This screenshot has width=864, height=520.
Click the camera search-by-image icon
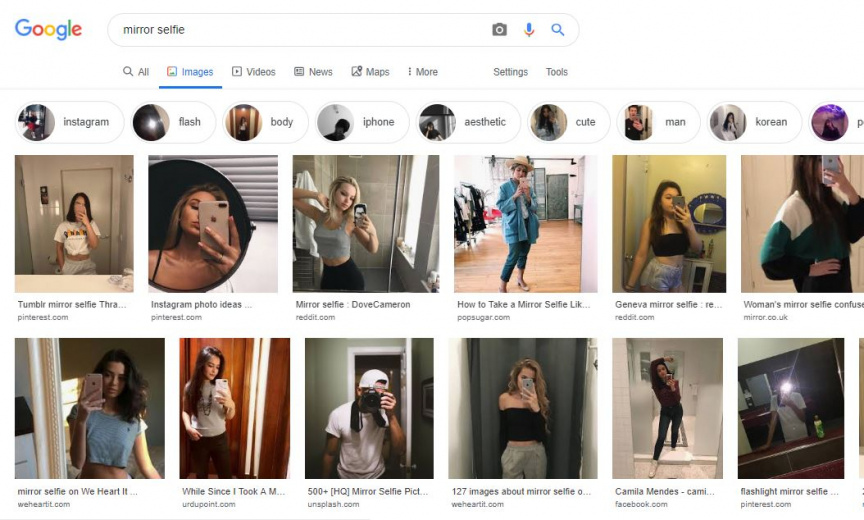[x=499, y=30]
